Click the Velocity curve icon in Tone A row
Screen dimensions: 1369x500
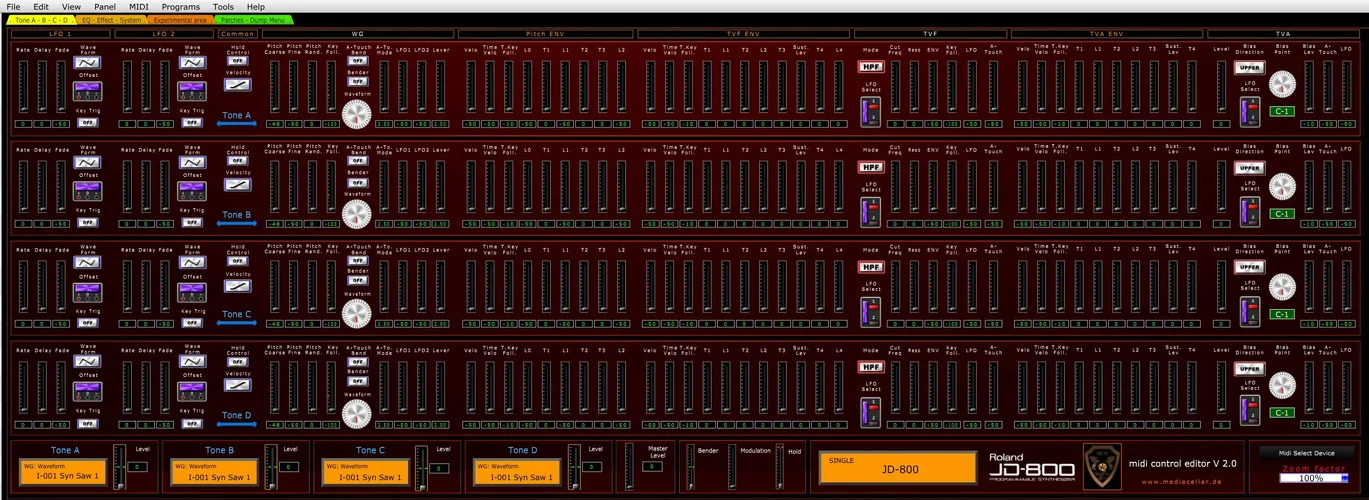coord(237,84)
